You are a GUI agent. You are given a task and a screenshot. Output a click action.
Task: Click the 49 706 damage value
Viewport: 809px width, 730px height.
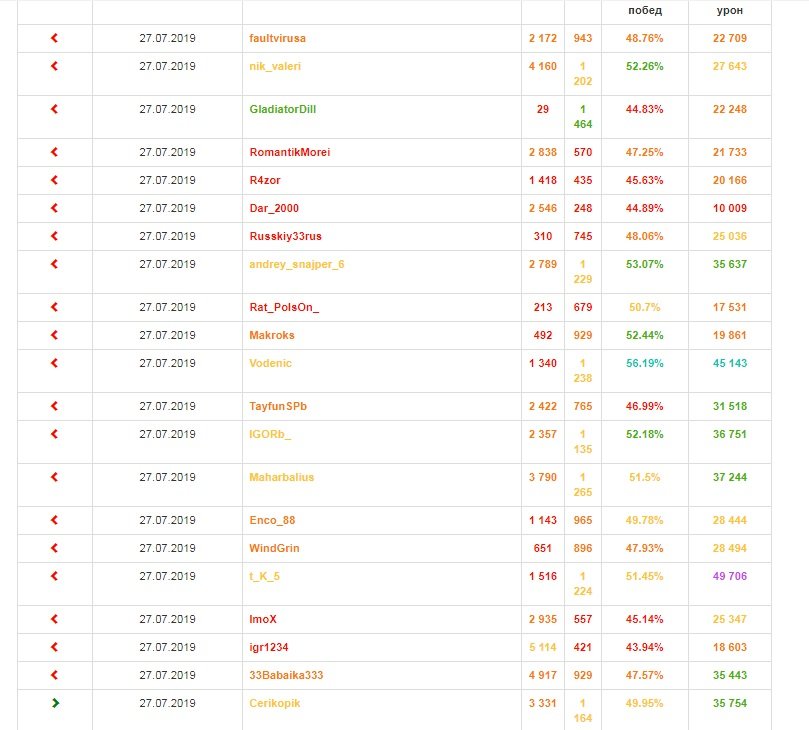pyautogui.click(x=730, y=576)
